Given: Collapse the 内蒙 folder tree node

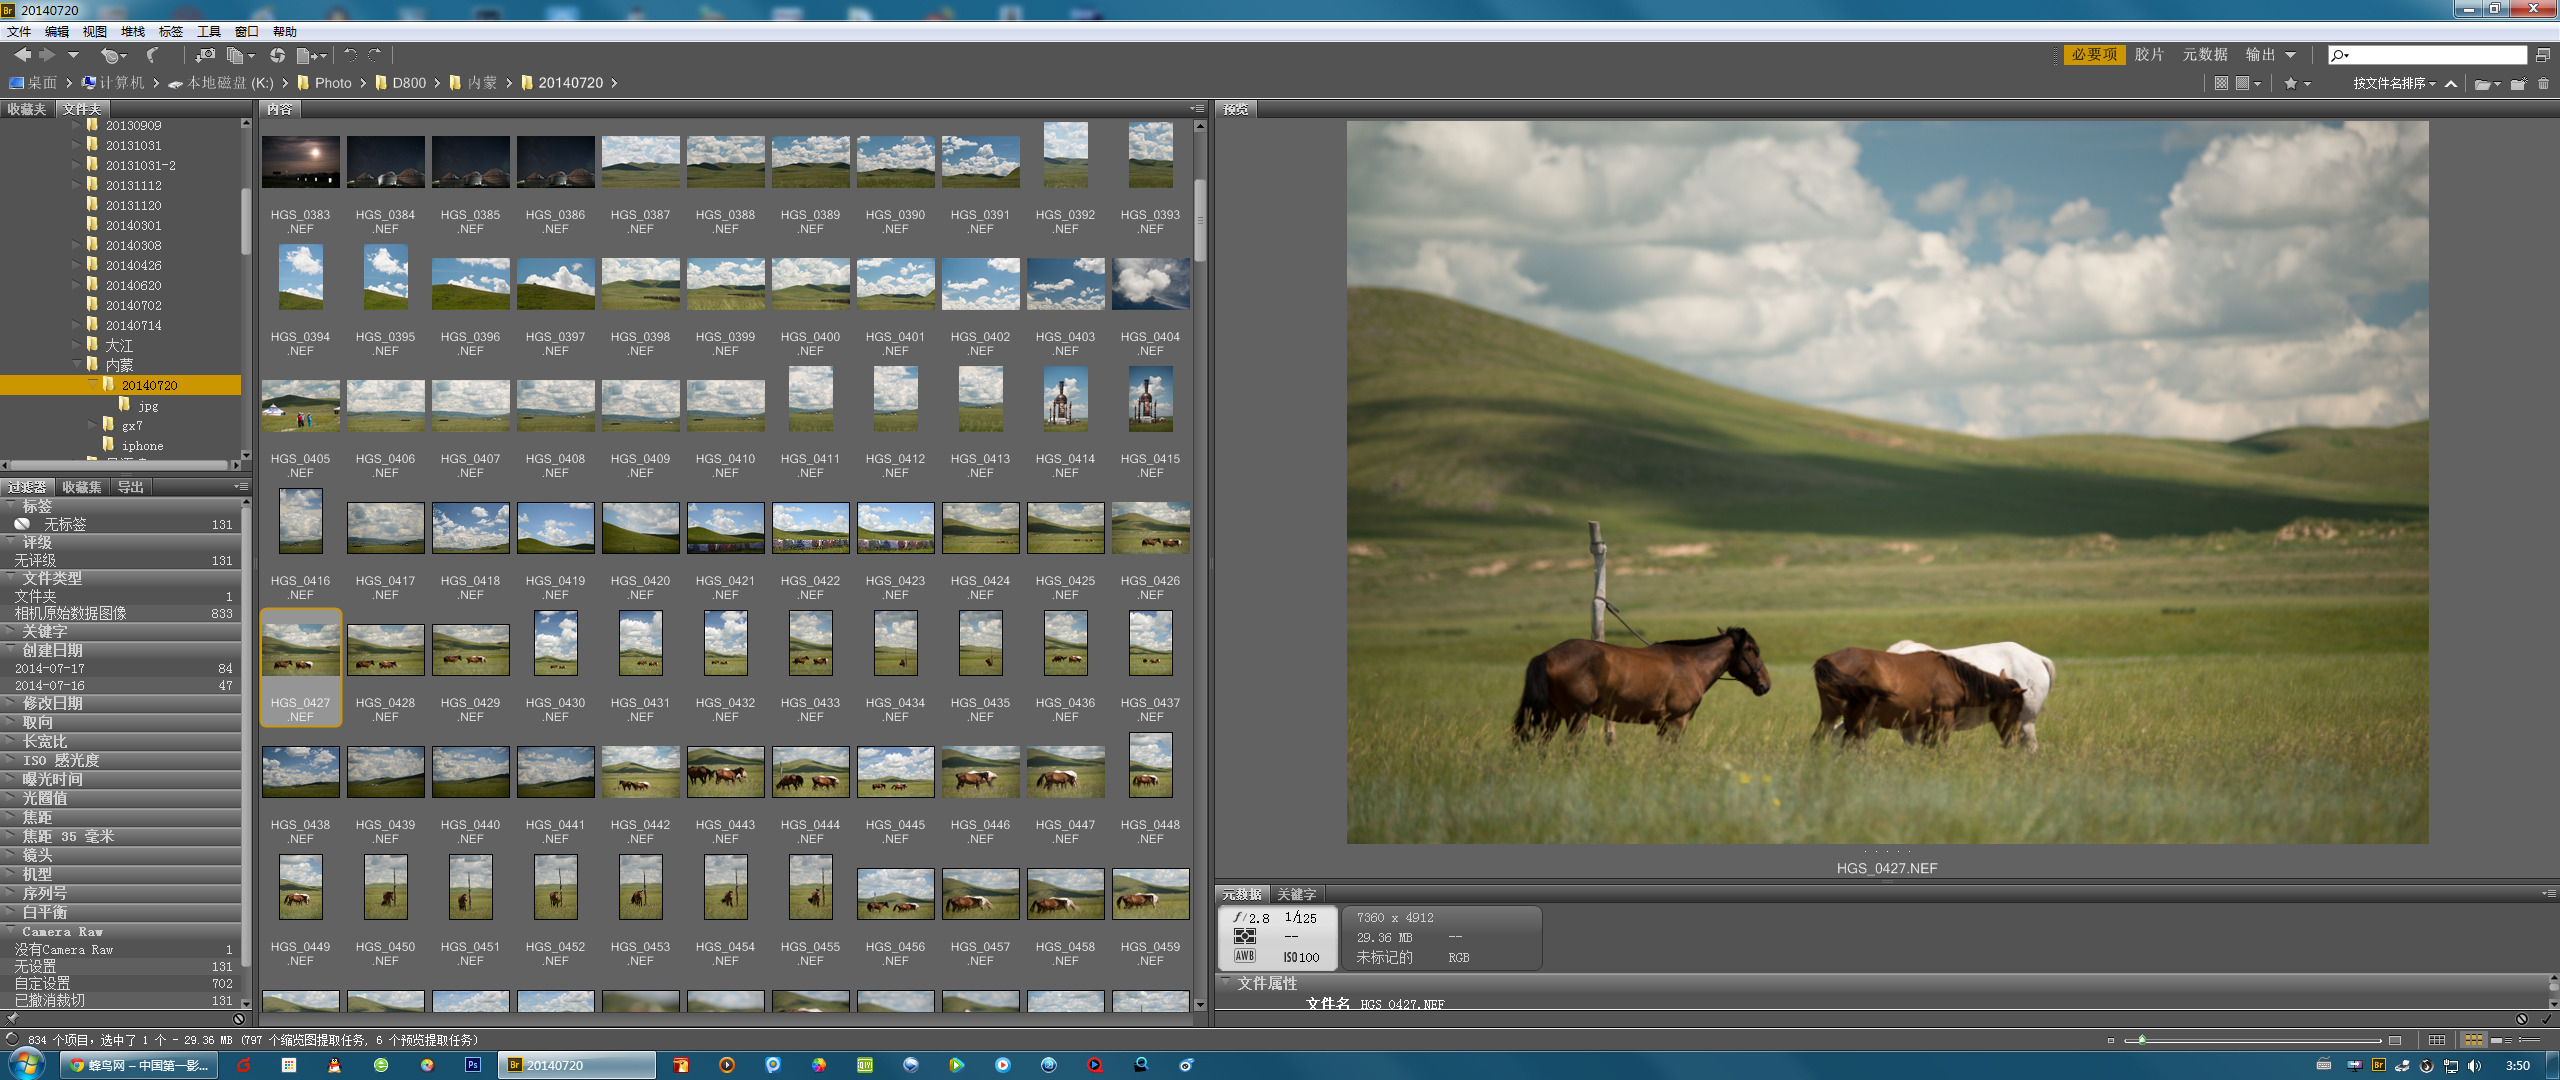Looking at the screenshot, I should [x=77, y=365].
